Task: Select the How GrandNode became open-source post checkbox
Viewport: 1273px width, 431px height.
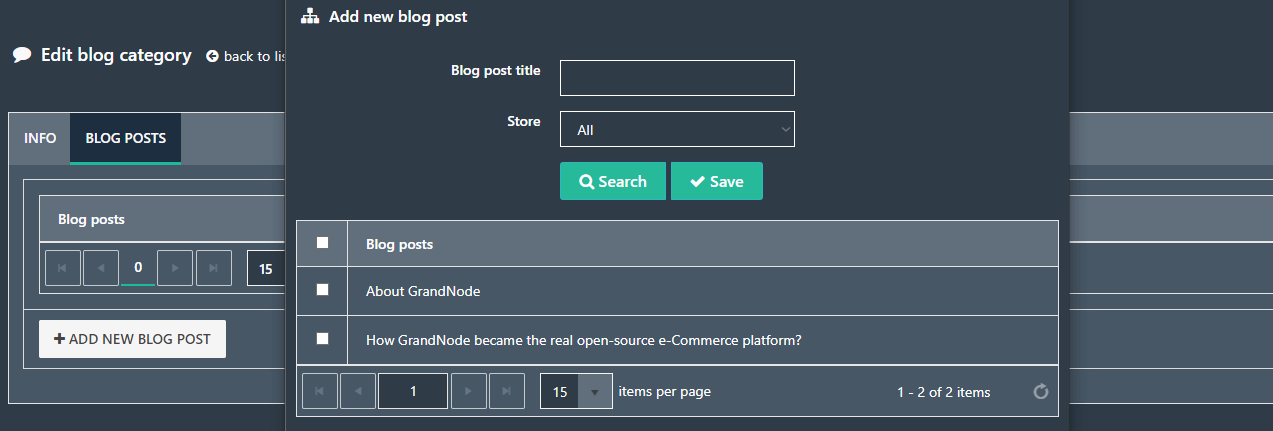Action: click(322, 339)
